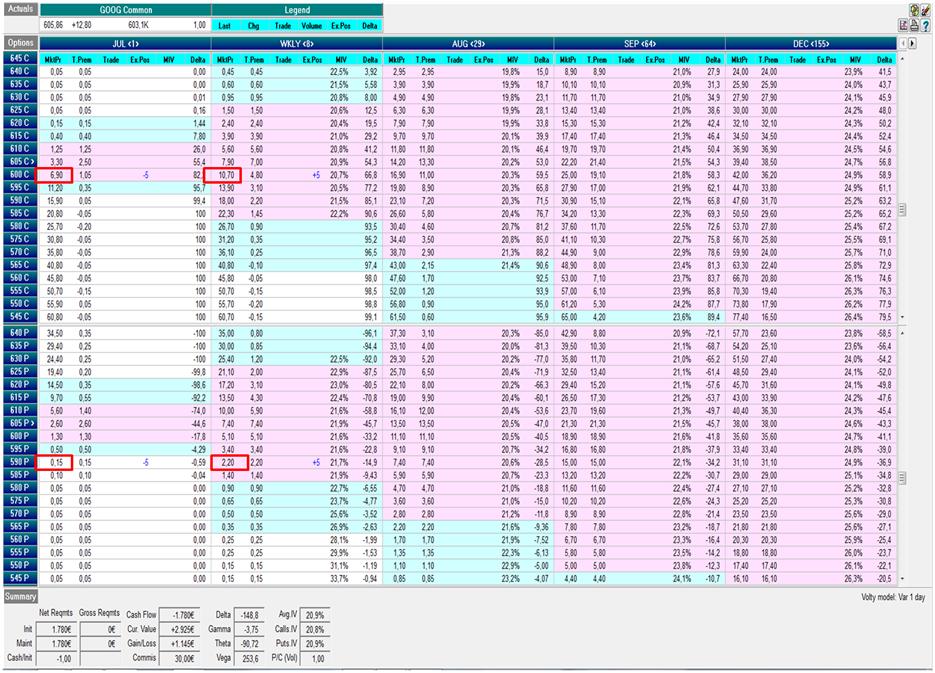Select the 545 C strike button
The image size is (935, 673).
[x=20, y=317]
